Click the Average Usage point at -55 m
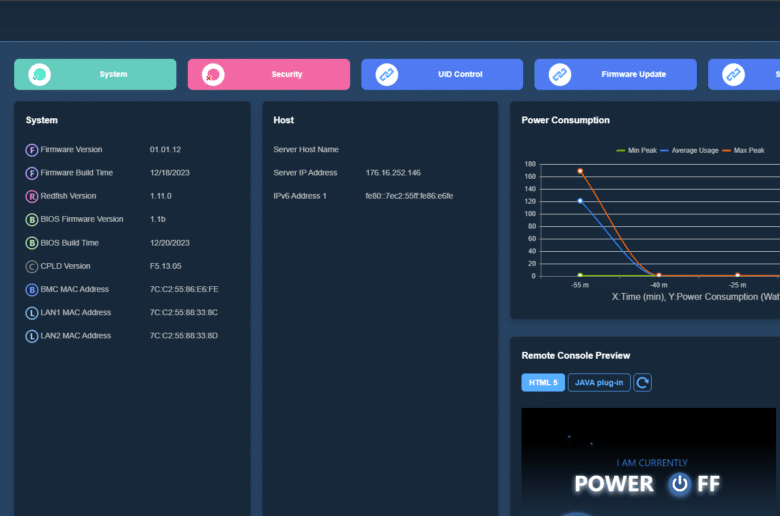Screen dimensions: 780x516 580,201
